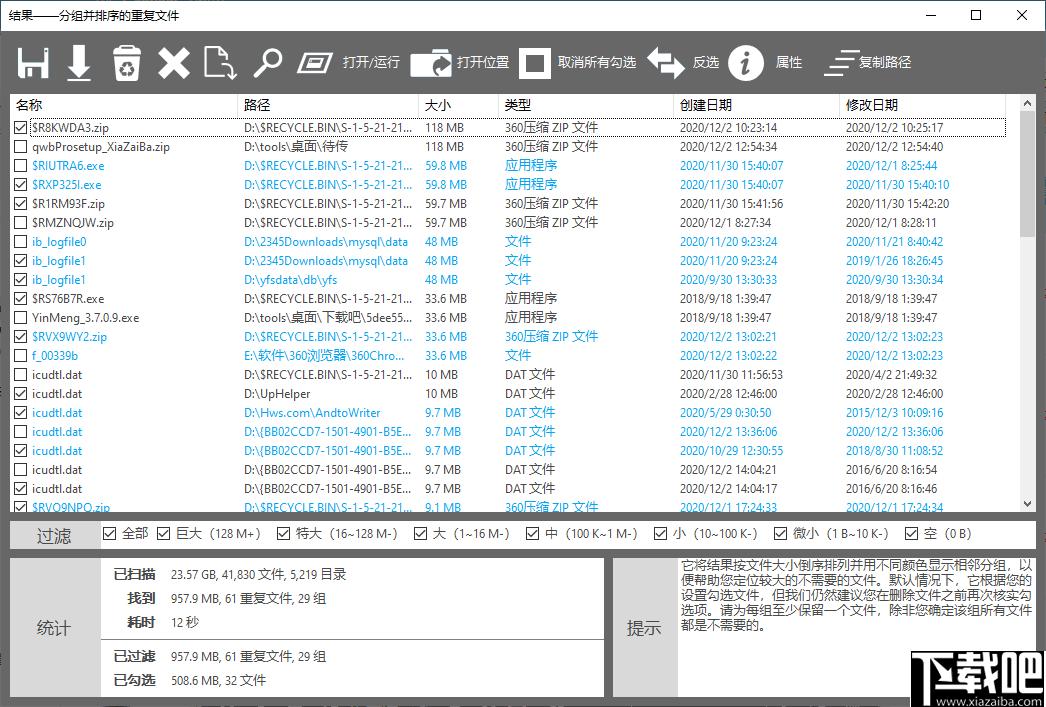Sort by the 创建日期 column header

coord(756,105)
